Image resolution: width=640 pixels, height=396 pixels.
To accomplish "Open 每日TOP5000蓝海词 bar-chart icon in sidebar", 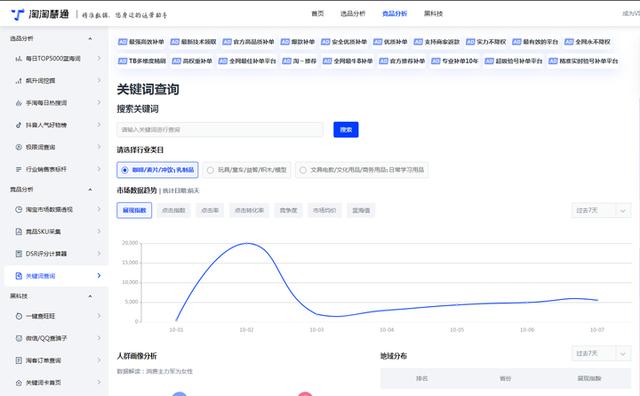I will point(18,59).
